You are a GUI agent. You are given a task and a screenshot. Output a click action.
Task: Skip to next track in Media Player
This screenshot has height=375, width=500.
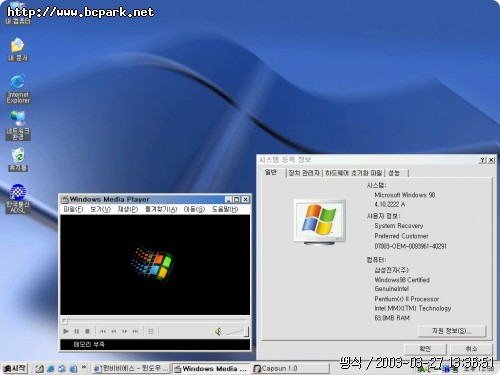135,331
